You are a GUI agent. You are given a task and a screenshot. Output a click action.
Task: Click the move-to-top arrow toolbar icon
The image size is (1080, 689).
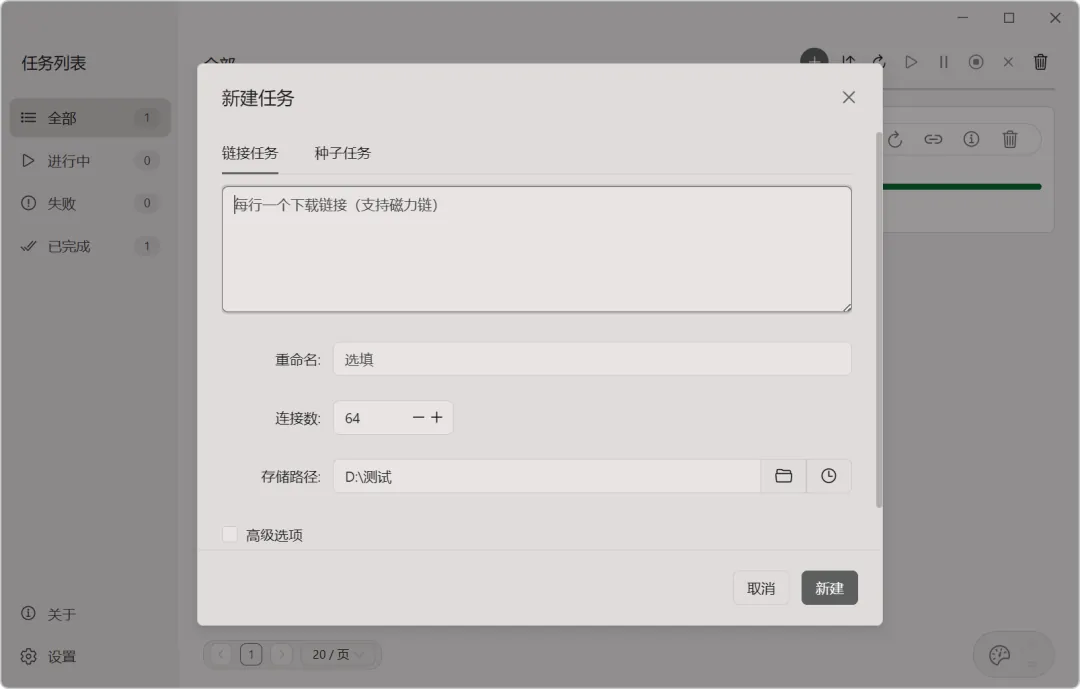tap(849, 61)
